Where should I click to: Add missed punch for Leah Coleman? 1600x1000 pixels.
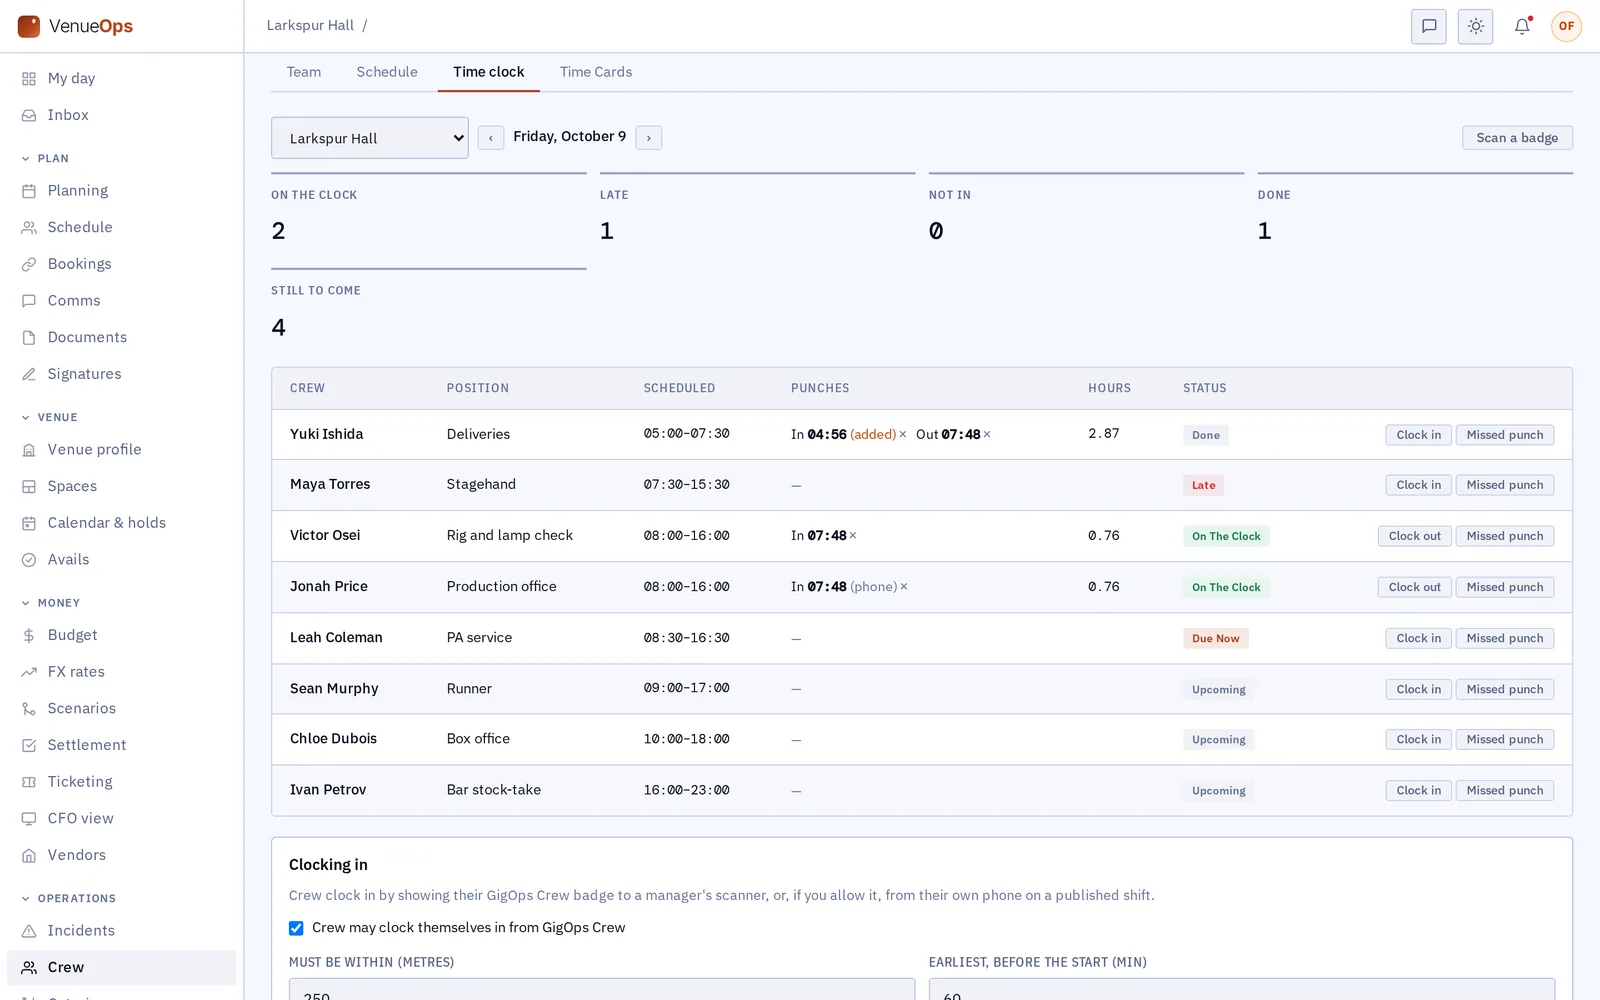pyautogui.click(x=1504, y=638)
